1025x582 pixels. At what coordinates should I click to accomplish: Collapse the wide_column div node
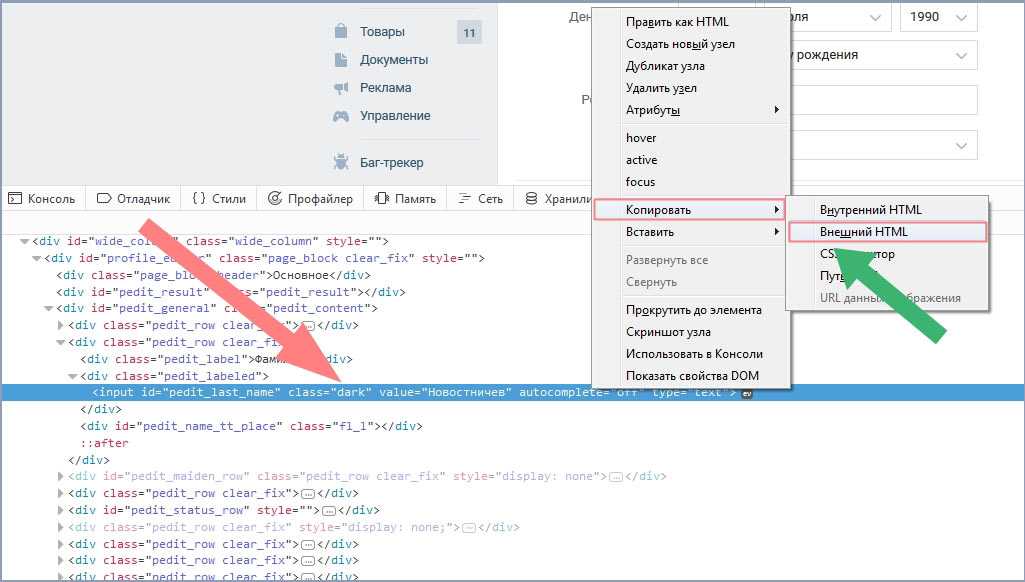click(x=24, y=242)
